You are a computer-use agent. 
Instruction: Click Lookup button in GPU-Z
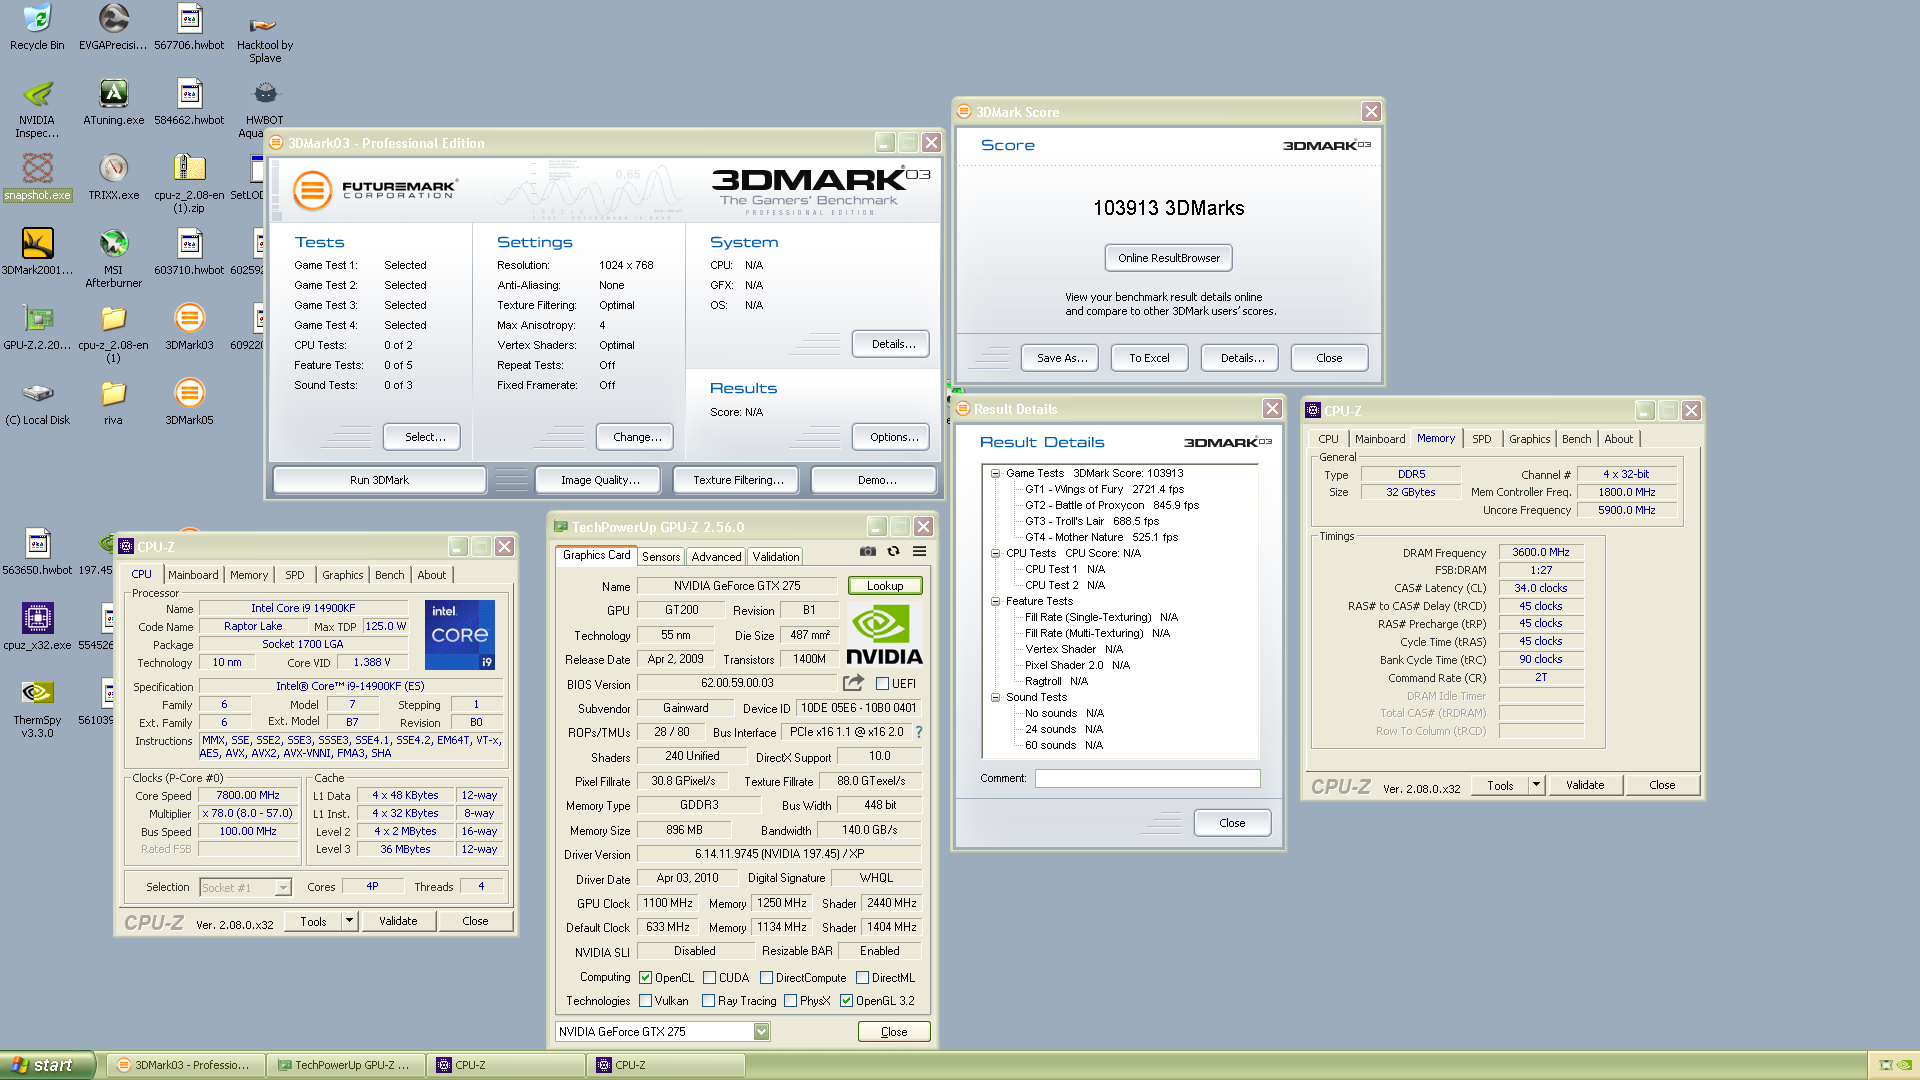click(885, 586)
